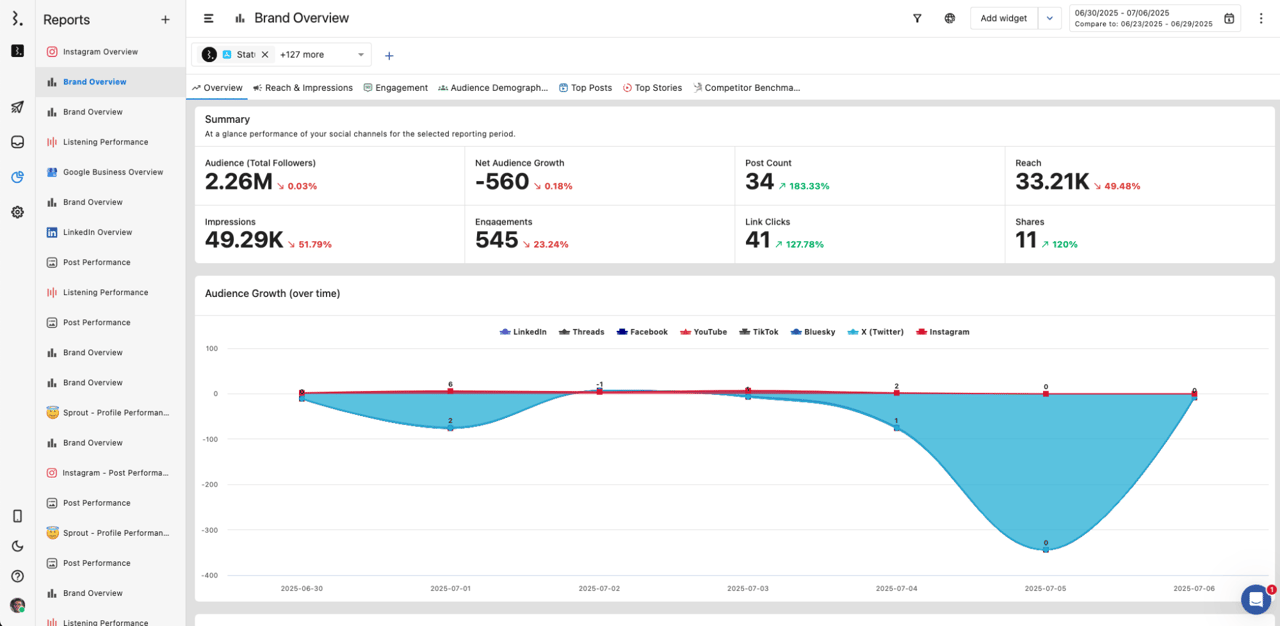Click the globe icon in header
This screenshot has height=626, width=1280.
pos(949,18)
